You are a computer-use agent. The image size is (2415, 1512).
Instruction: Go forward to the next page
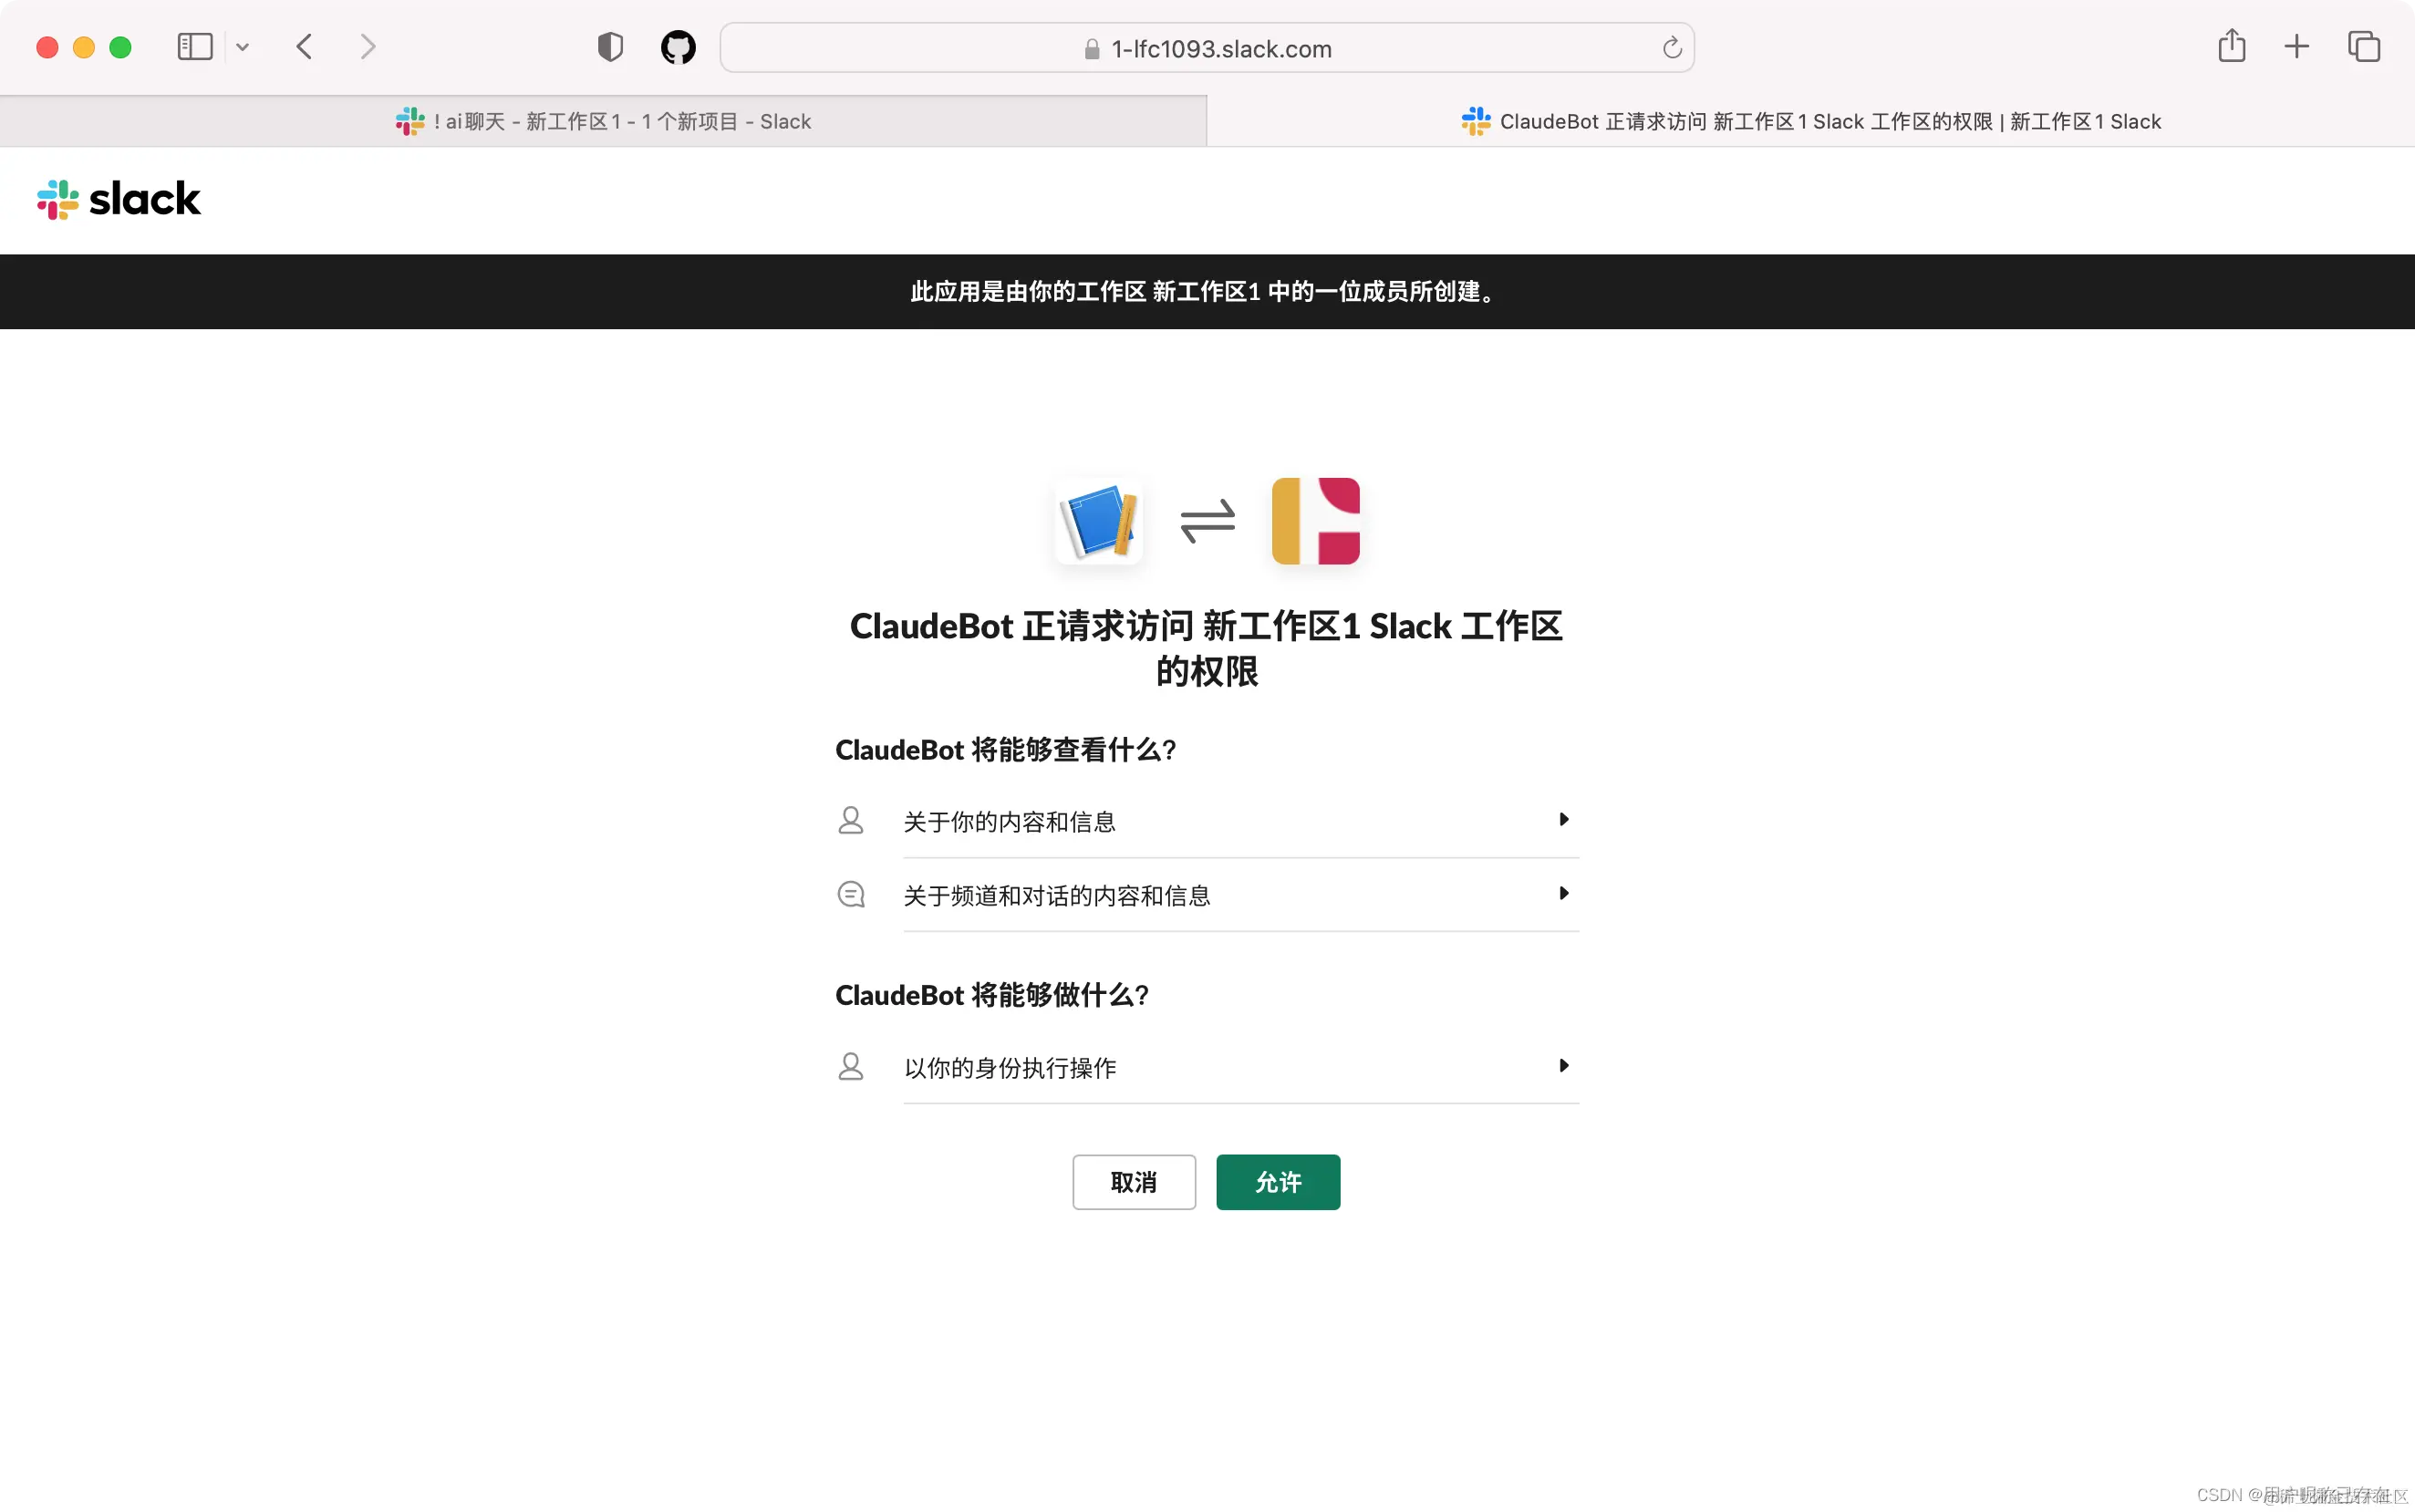(x=368, y=47)
